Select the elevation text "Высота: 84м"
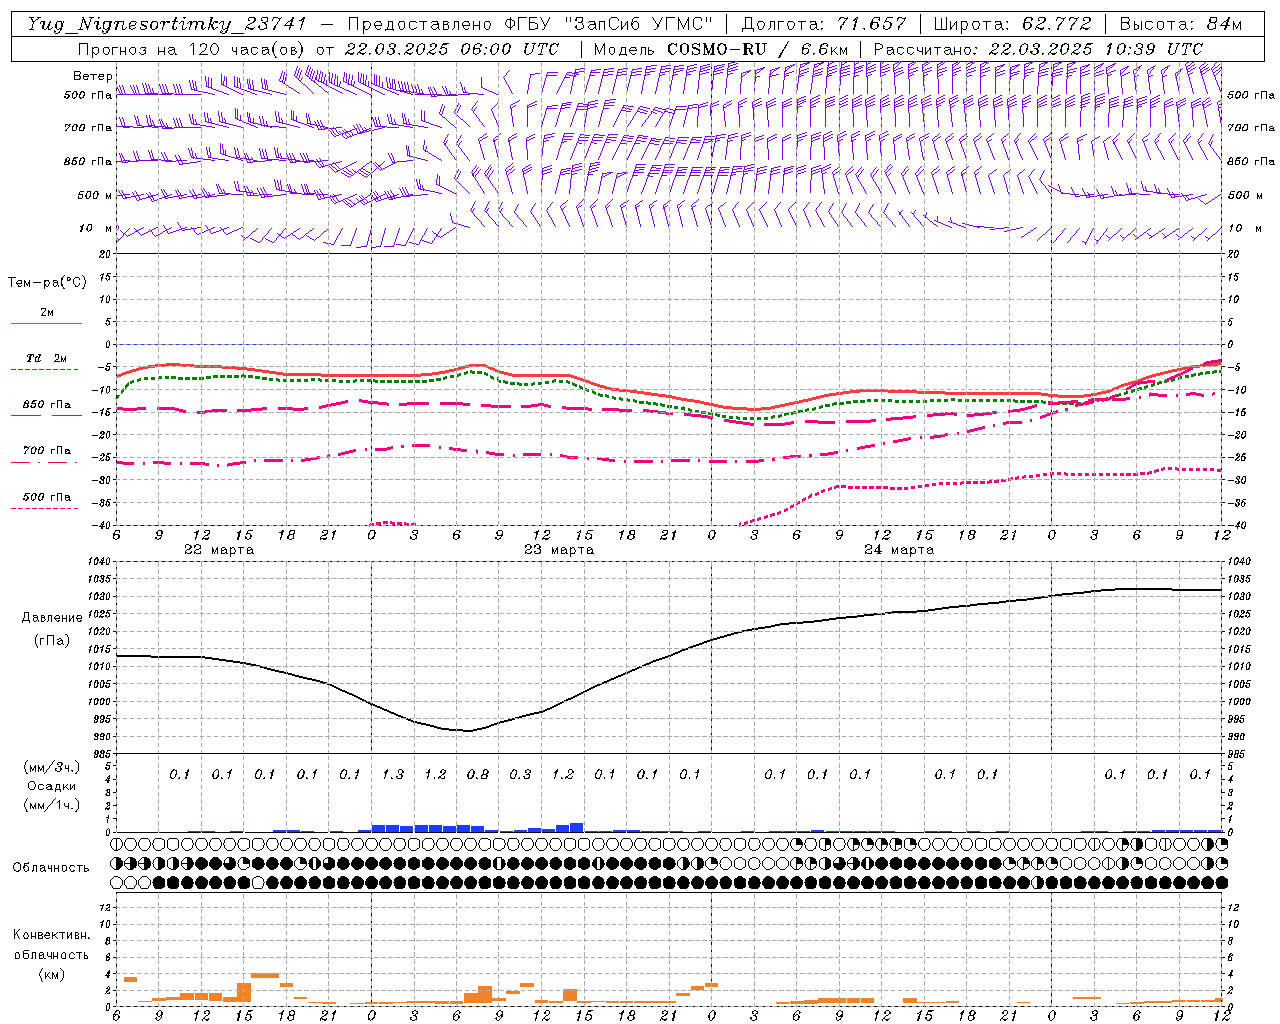Viewport: 1280px width, 1024px height. (1180, 24)
